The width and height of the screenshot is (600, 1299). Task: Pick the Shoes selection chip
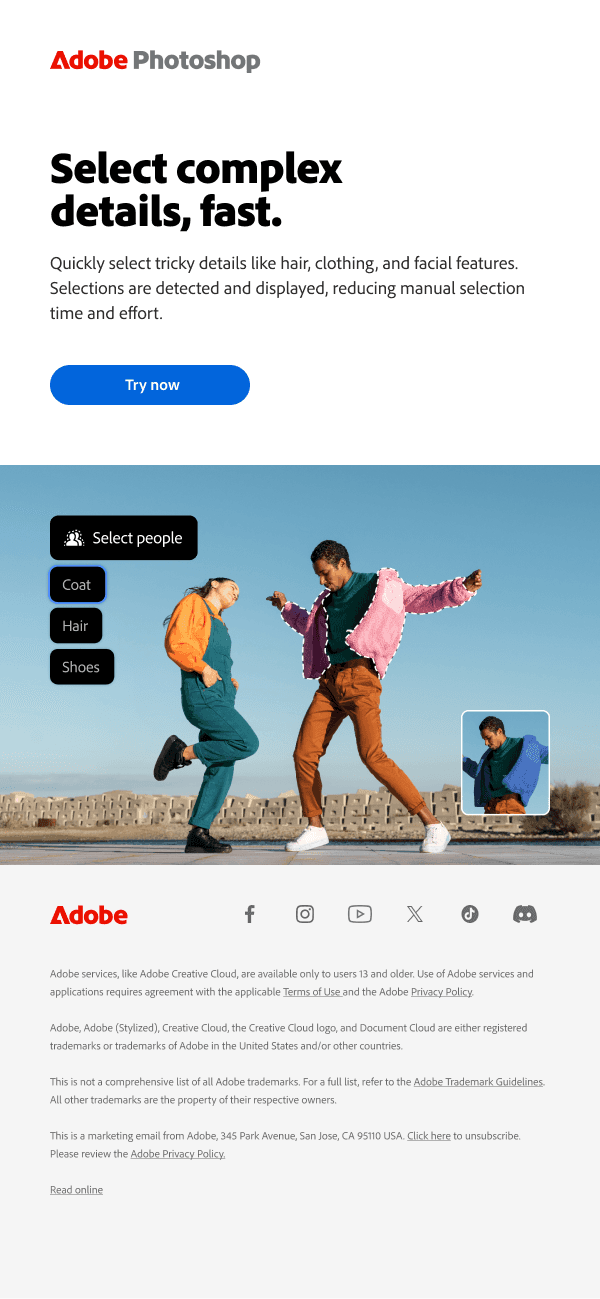pyautogui.click(x=81, y=667)
